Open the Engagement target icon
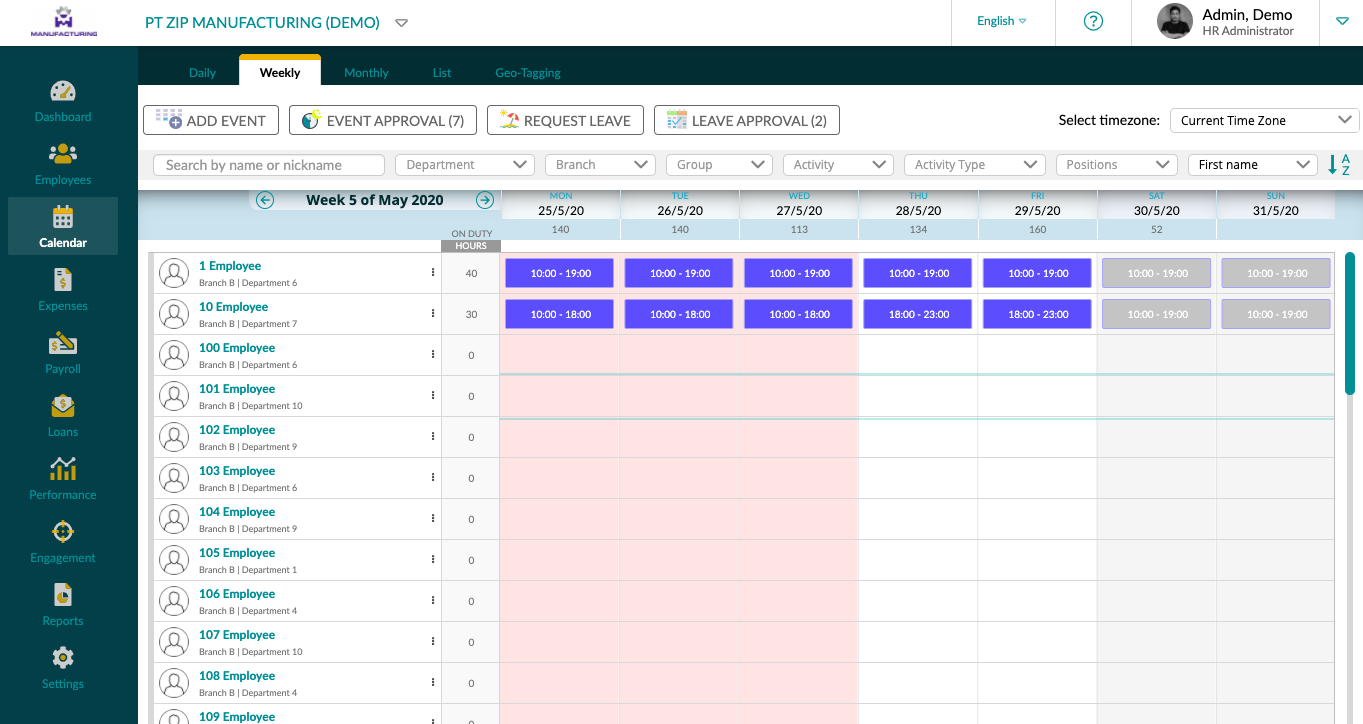Viewport: 1363px width, 724px height. pos(63,532)
